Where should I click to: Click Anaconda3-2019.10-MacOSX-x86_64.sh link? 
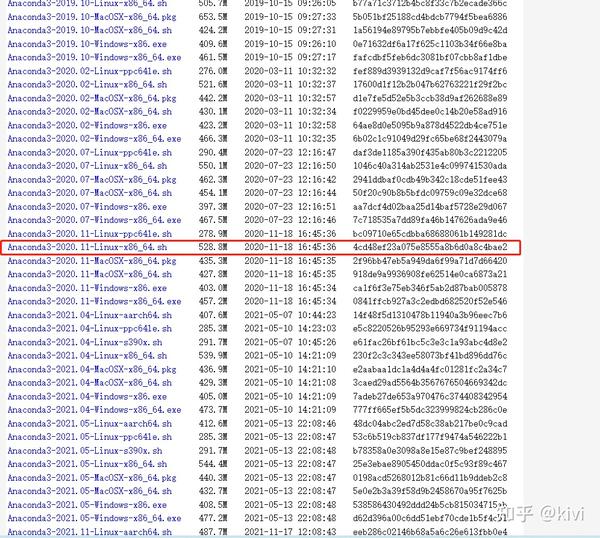tap(90, 31)
